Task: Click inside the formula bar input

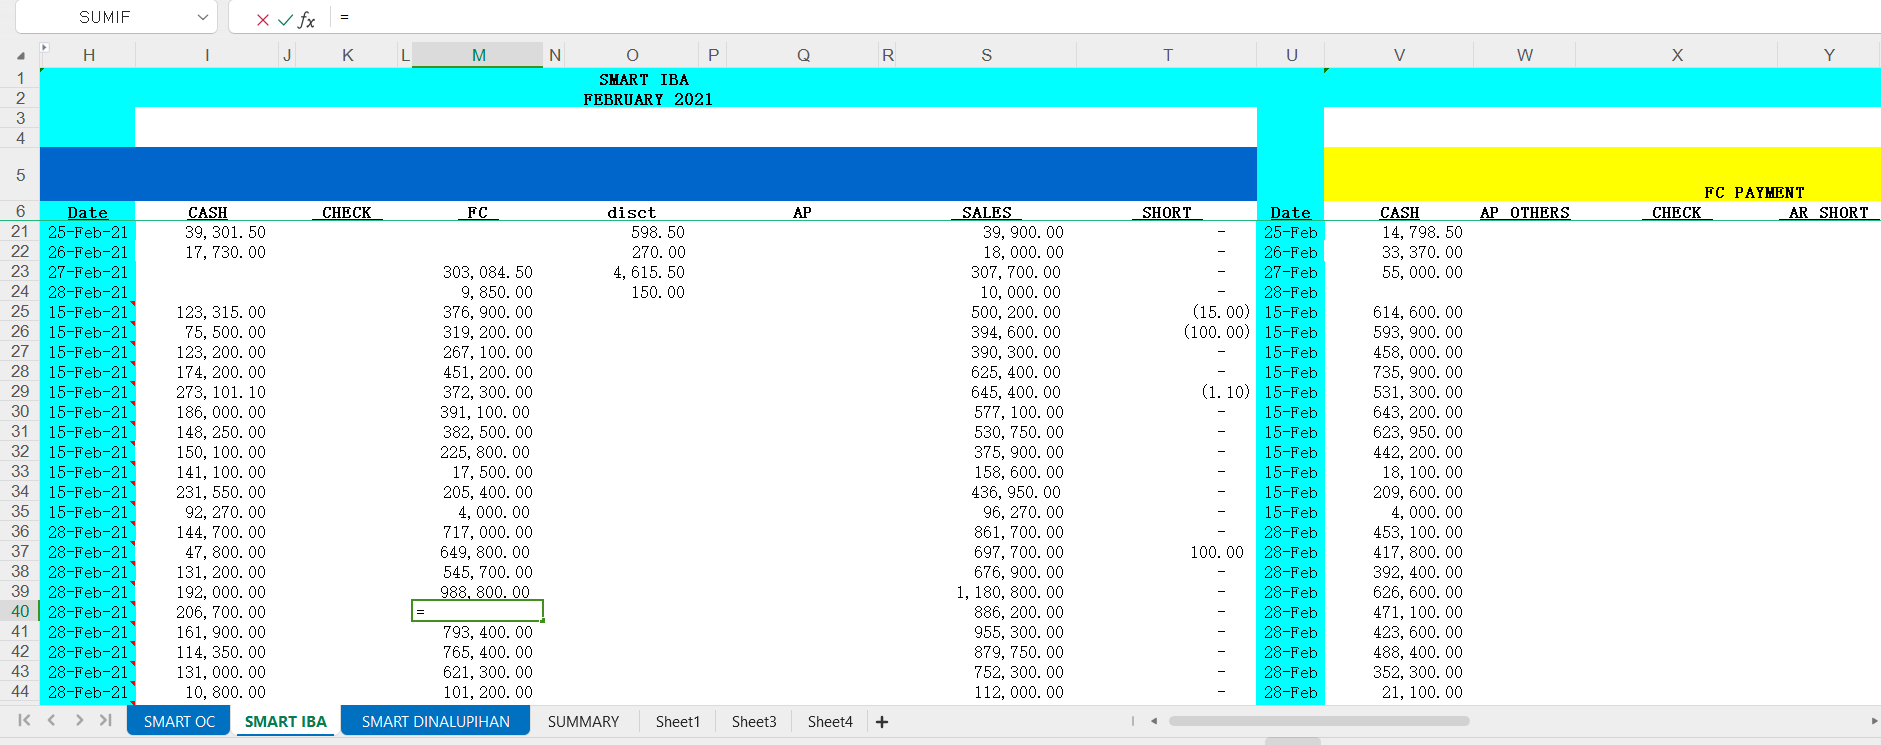Action: pos(1000,18)
